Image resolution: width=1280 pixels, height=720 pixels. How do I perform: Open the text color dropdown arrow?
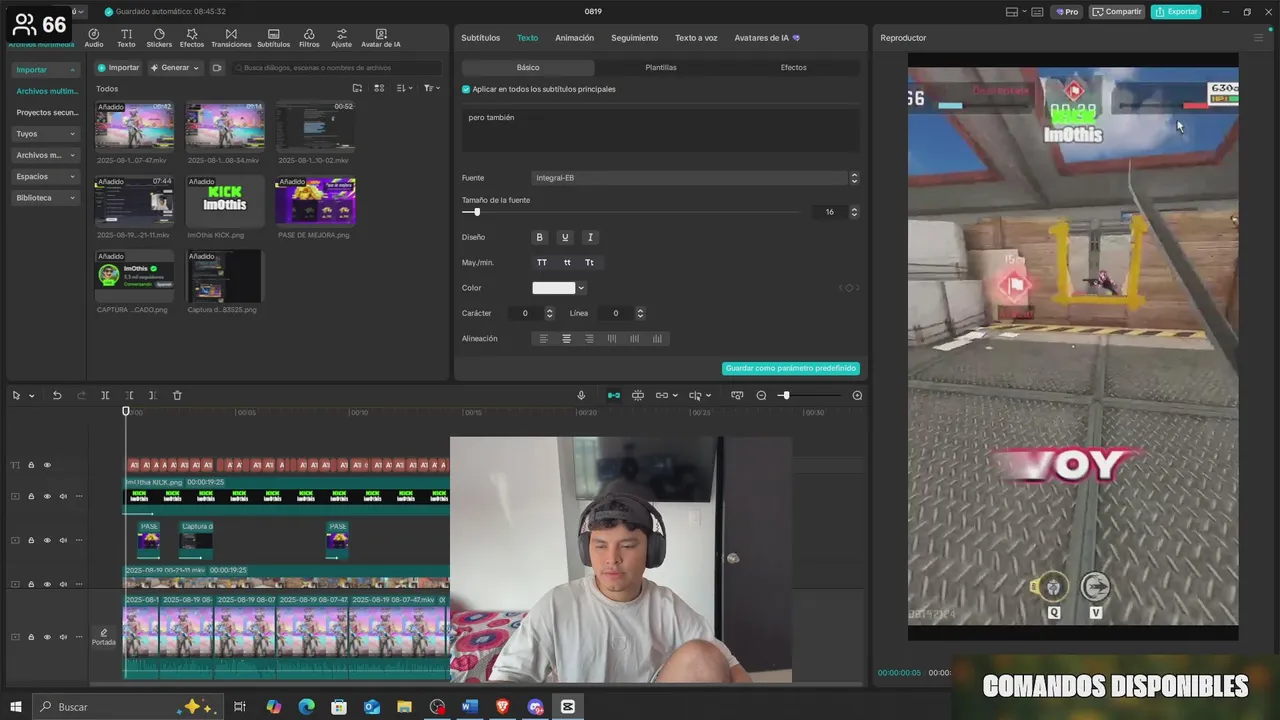[x=581, y=288]
